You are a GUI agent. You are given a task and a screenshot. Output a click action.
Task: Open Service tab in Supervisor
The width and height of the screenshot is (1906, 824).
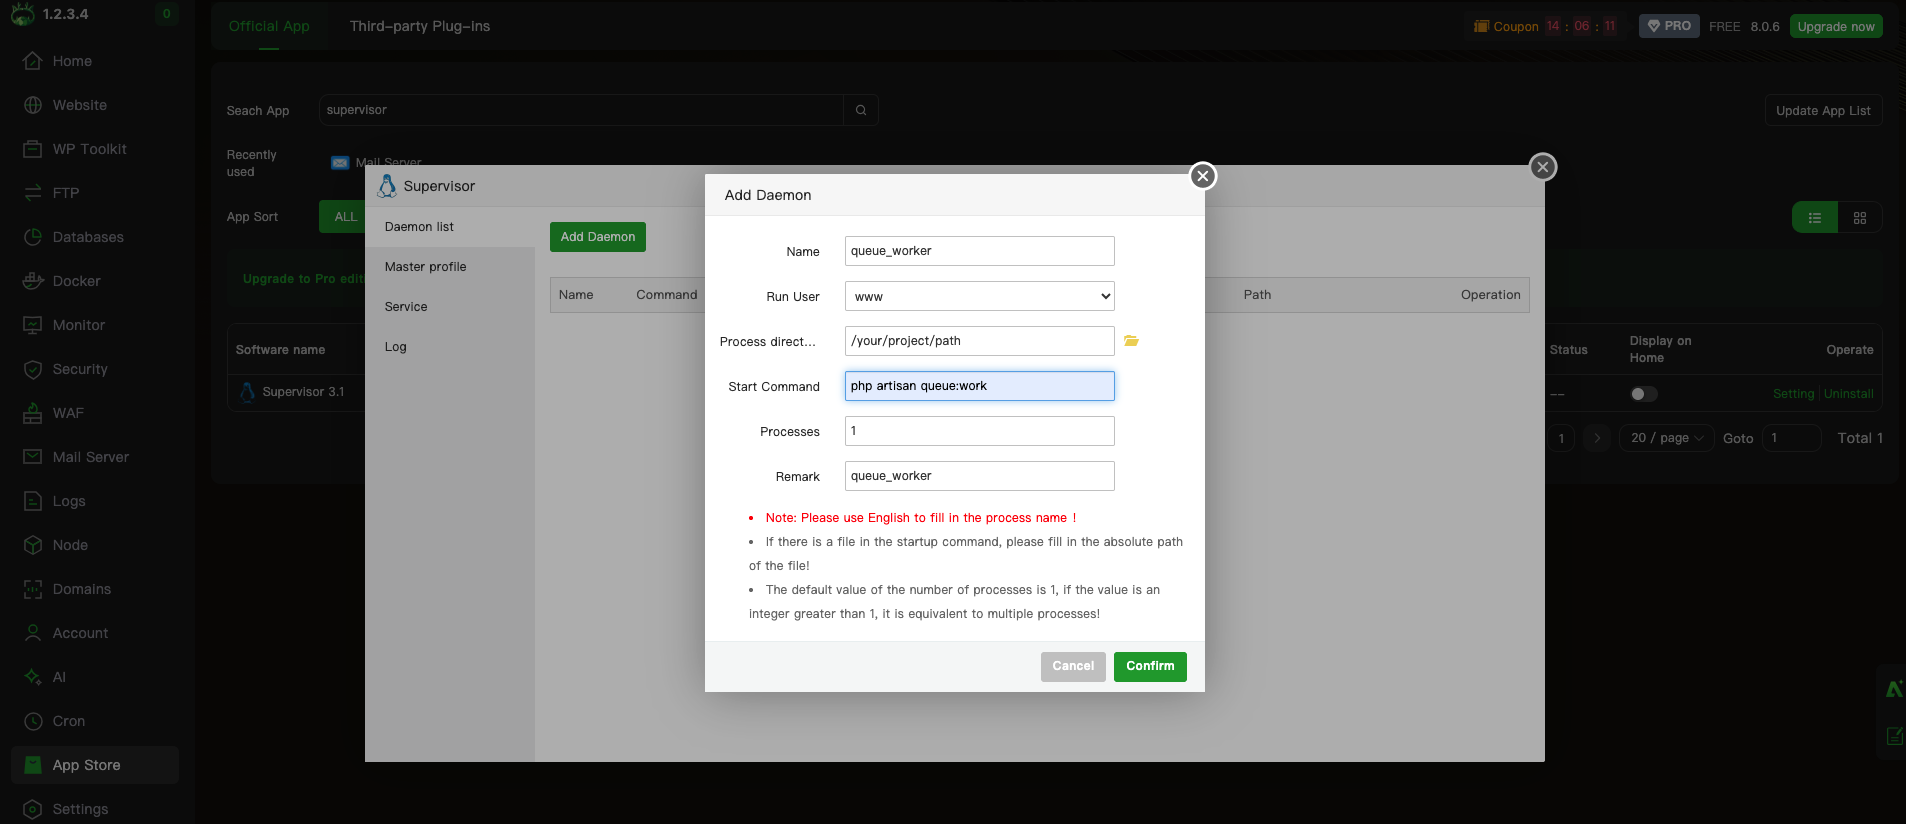(450, 307)
